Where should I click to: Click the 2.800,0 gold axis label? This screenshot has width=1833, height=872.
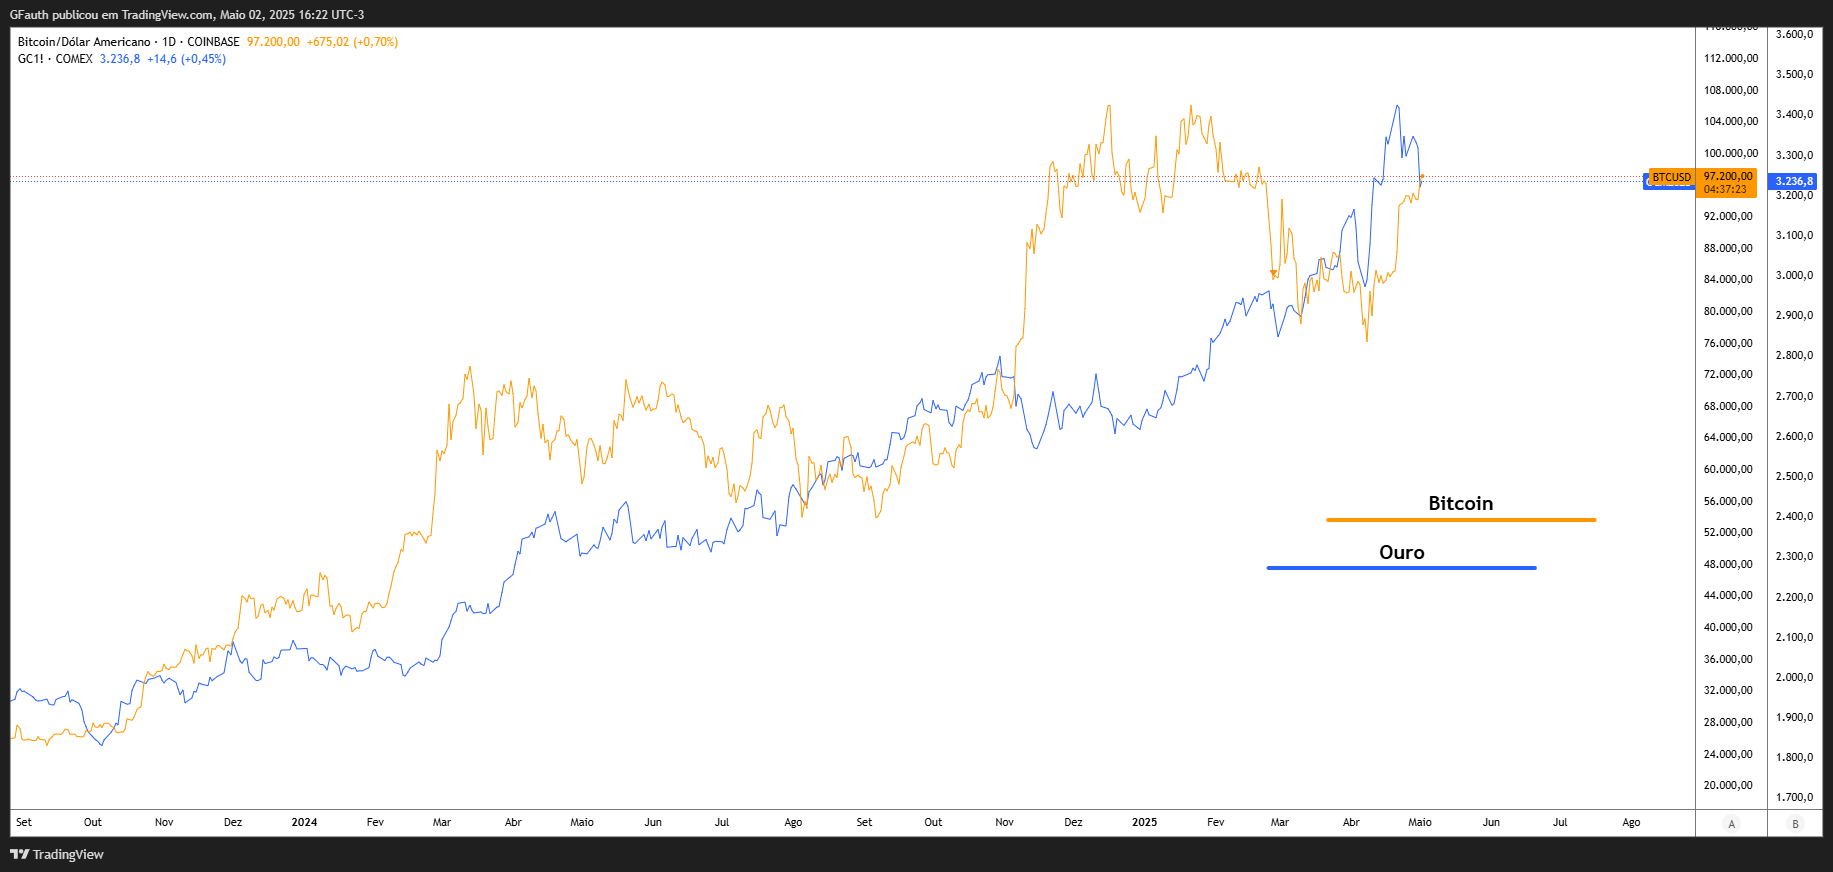(x=1794, y=355)
